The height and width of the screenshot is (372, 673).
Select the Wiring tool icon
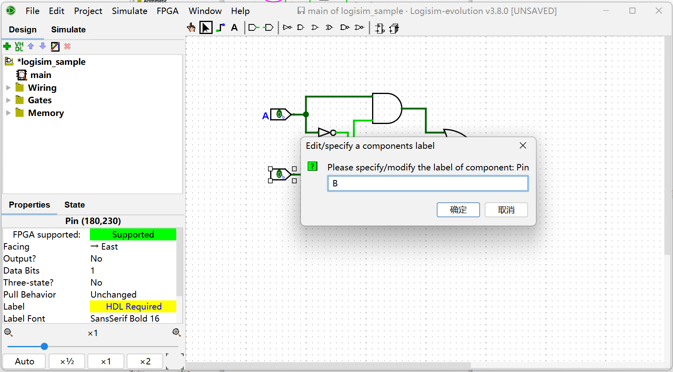pos(221,28)
